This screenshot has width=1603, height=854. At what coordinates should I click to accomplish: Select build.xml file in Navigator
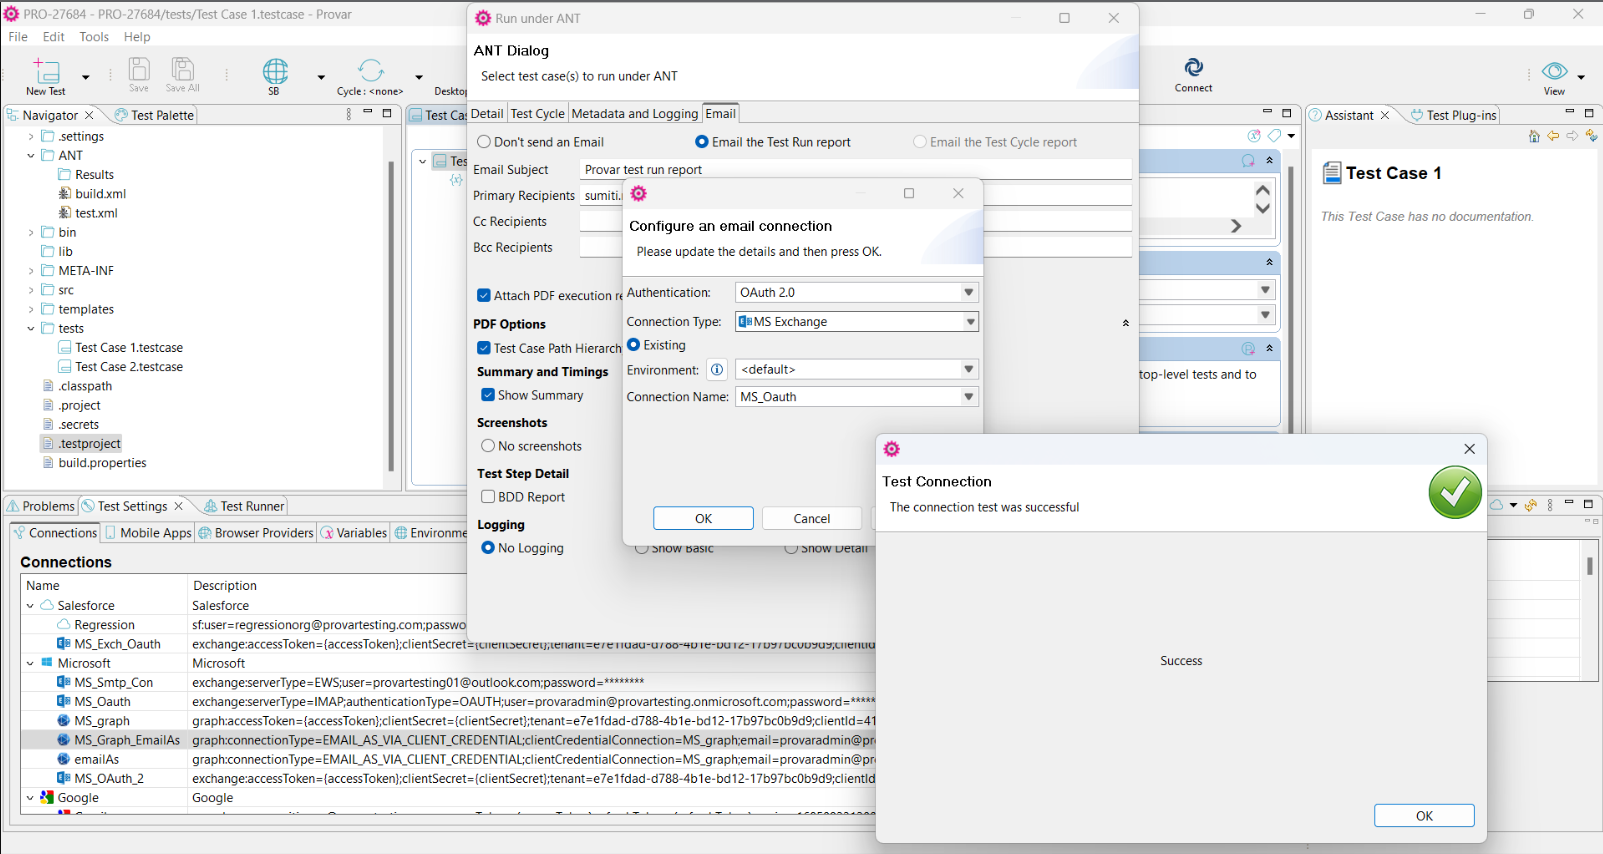(x=100, y=194)
